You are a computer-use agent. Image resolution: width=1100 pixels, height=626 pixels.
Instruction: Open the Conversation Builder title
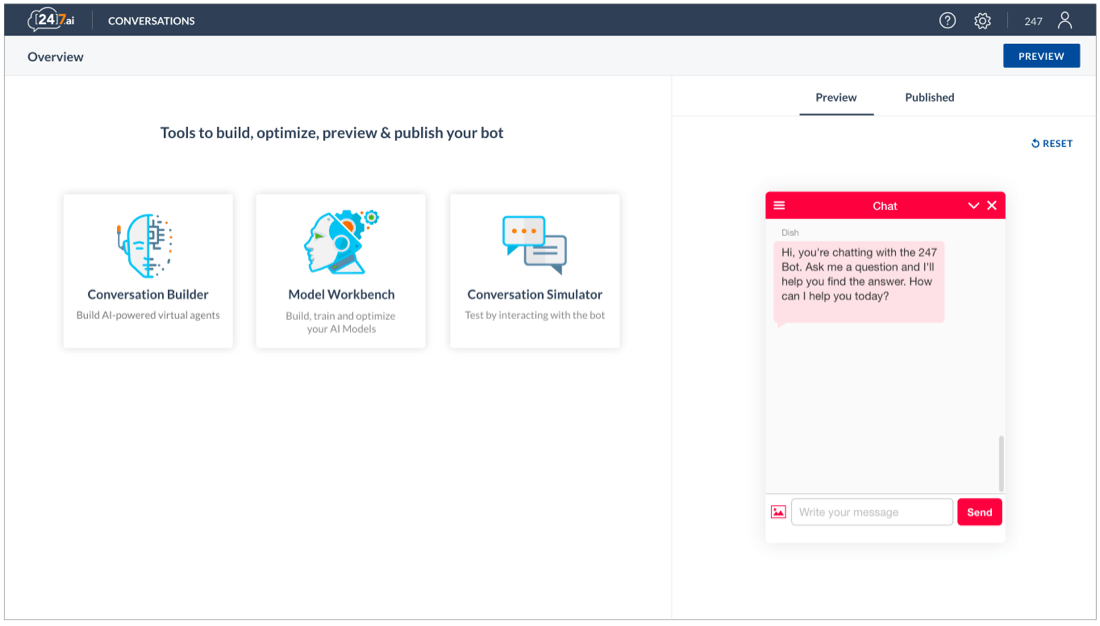pyautogui.click(x=148, y=295)
